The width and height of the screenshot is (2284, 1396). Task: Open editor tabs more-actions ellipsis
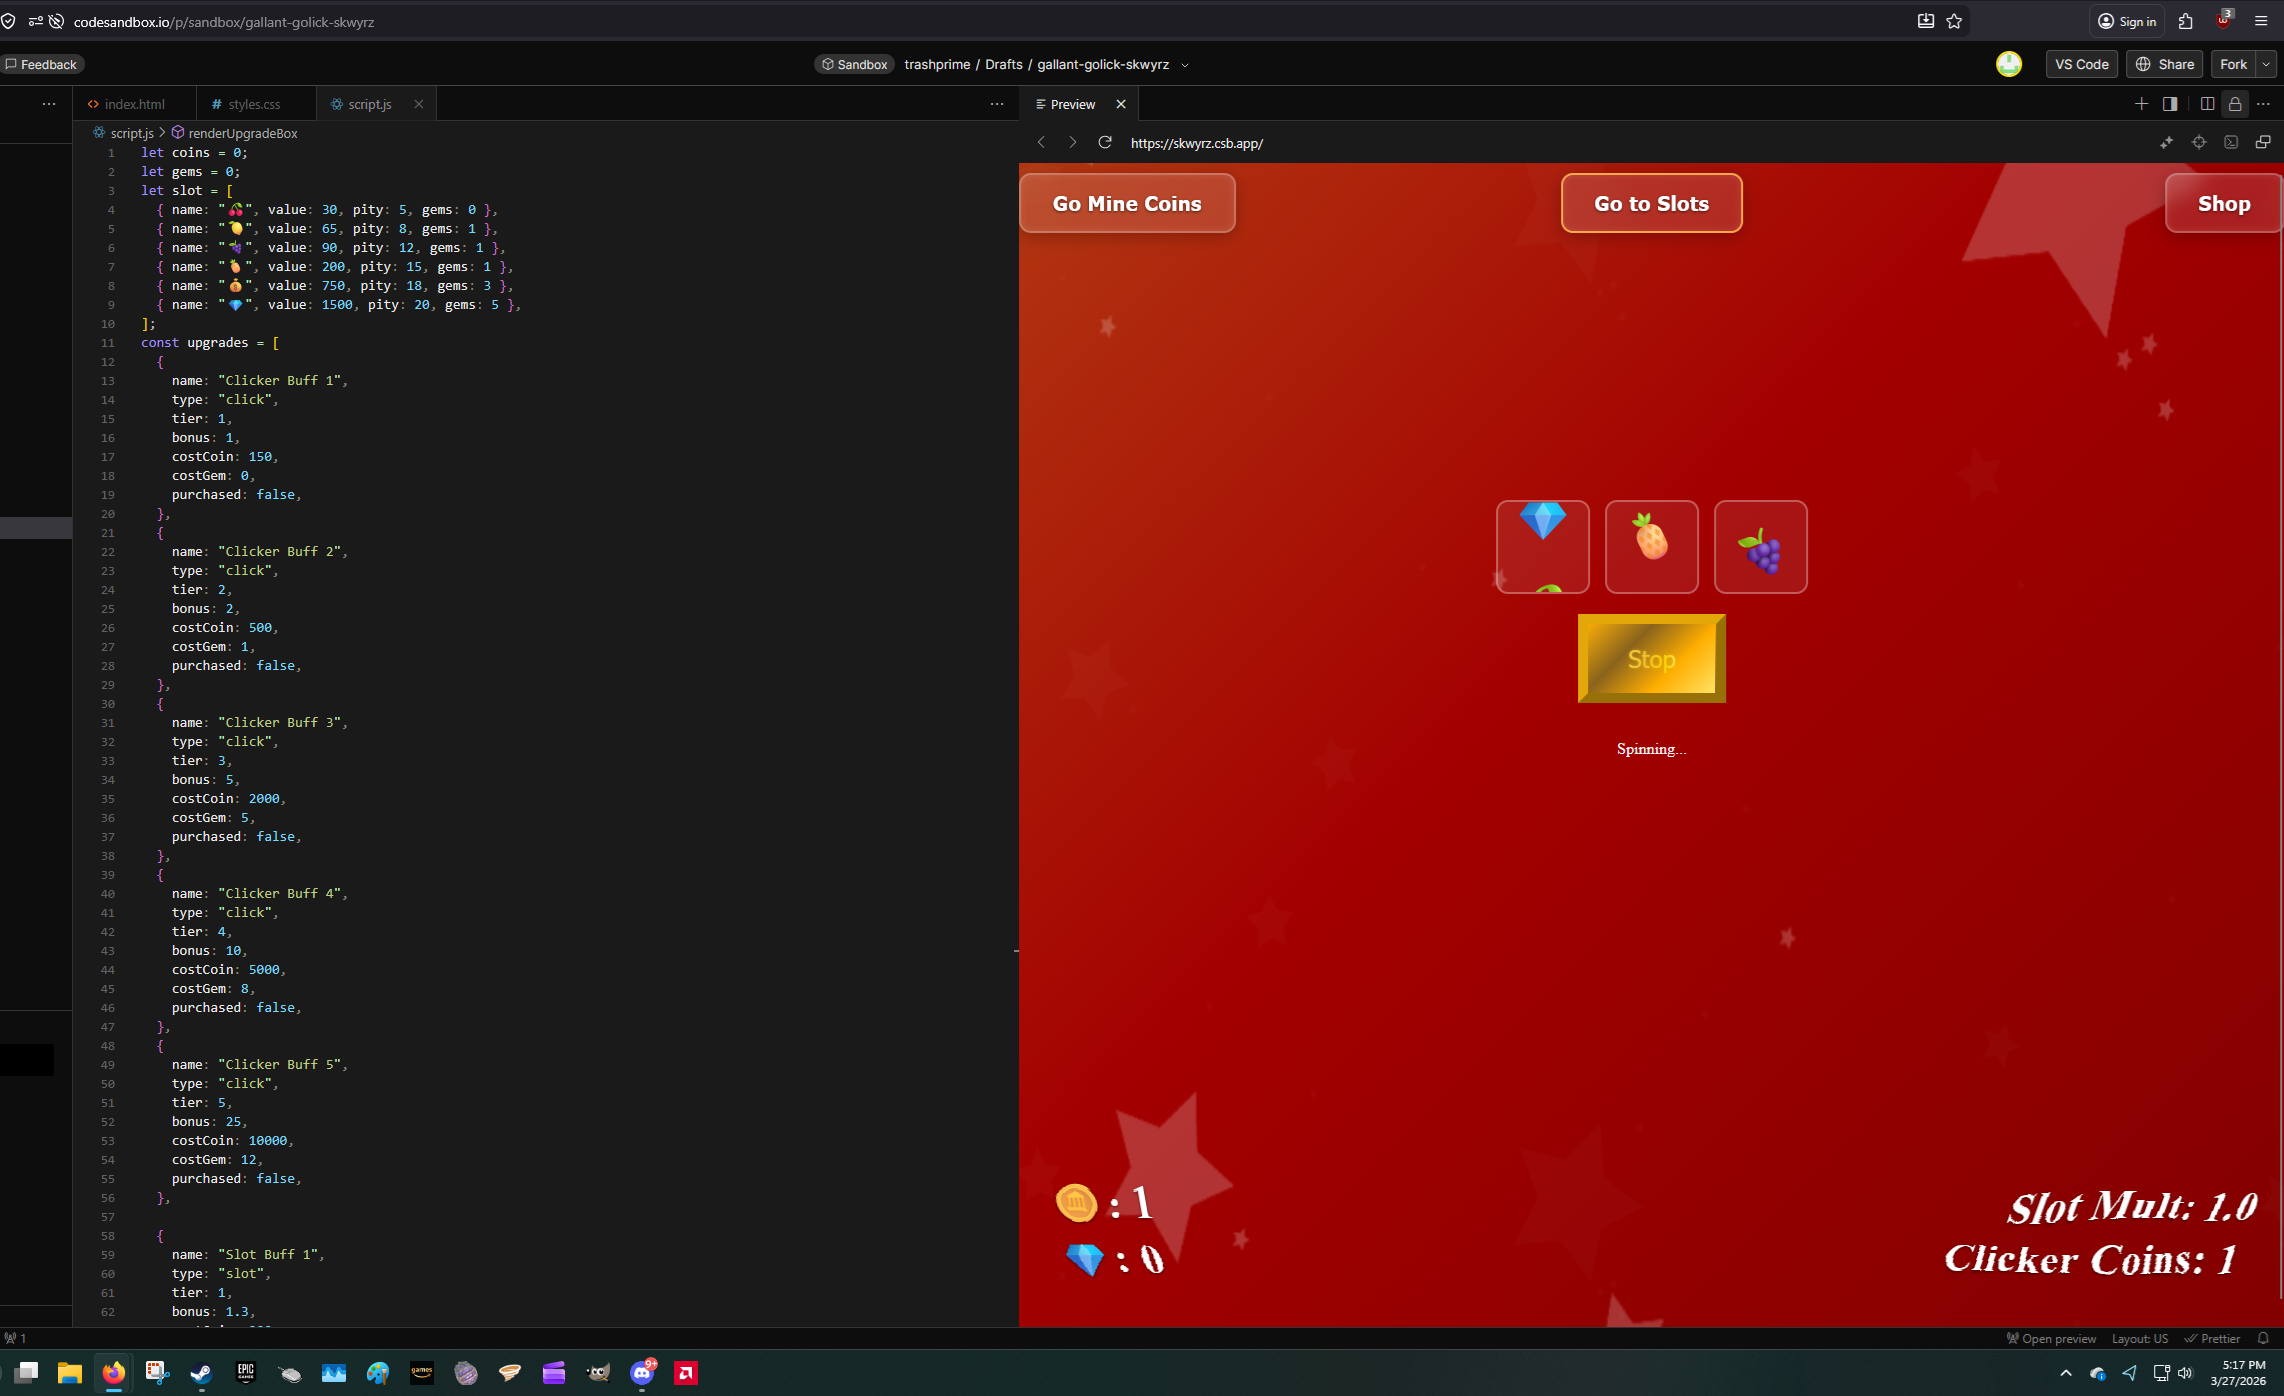[996, 104]
